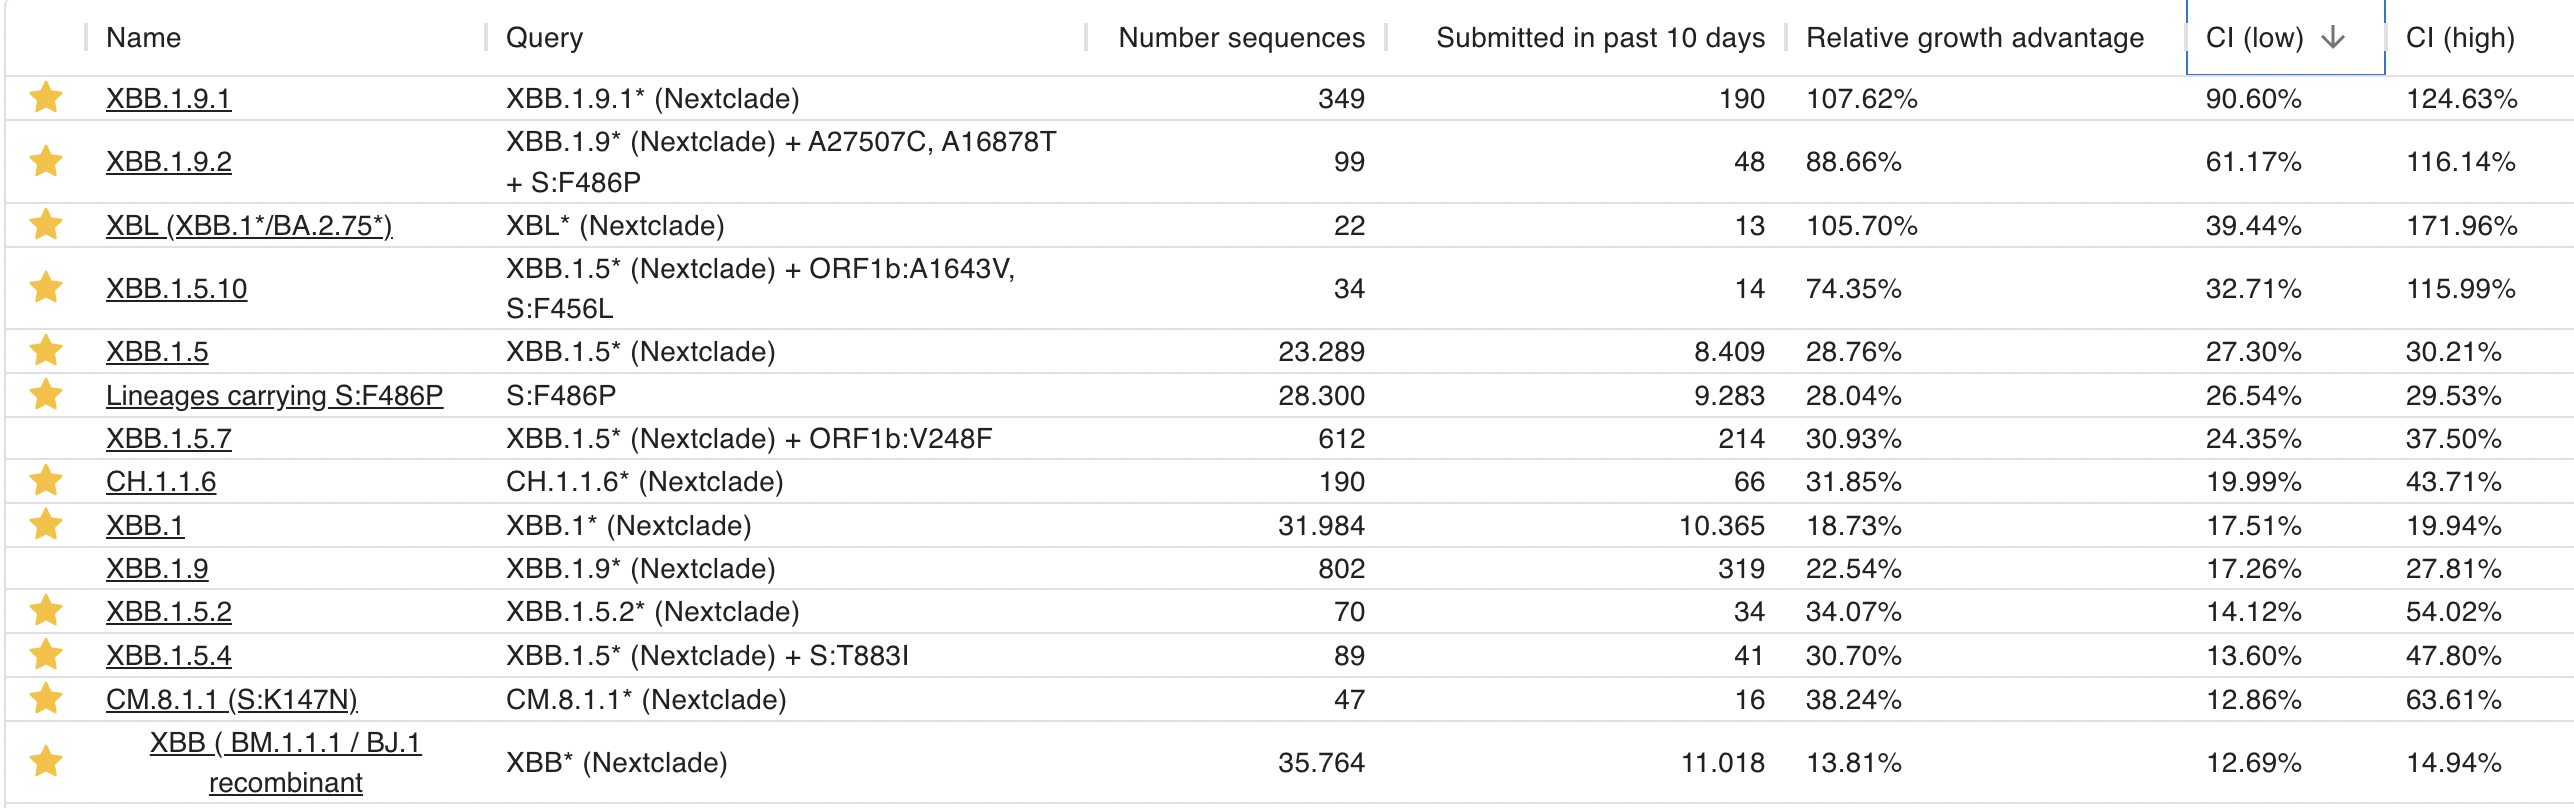
Task: Click the star beside XBL (XBB.1*/BA.2.75*)
Action: (45, 225)
